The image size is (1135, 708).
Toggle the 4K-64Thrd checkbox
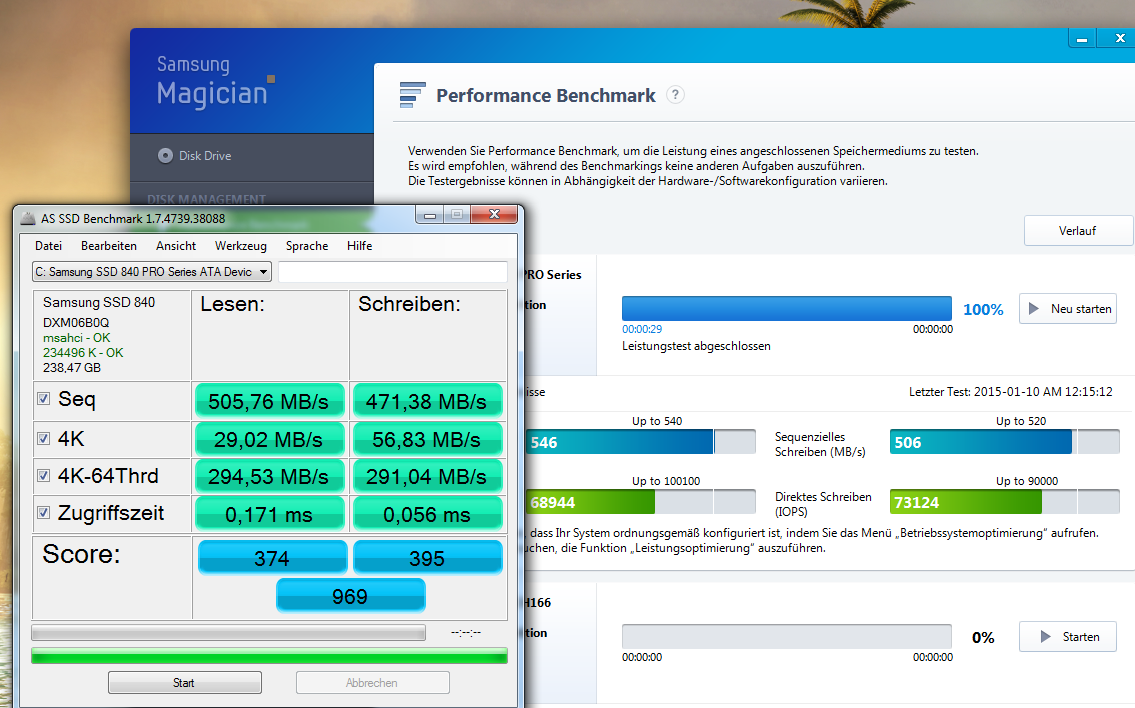[x=43, y=476]
